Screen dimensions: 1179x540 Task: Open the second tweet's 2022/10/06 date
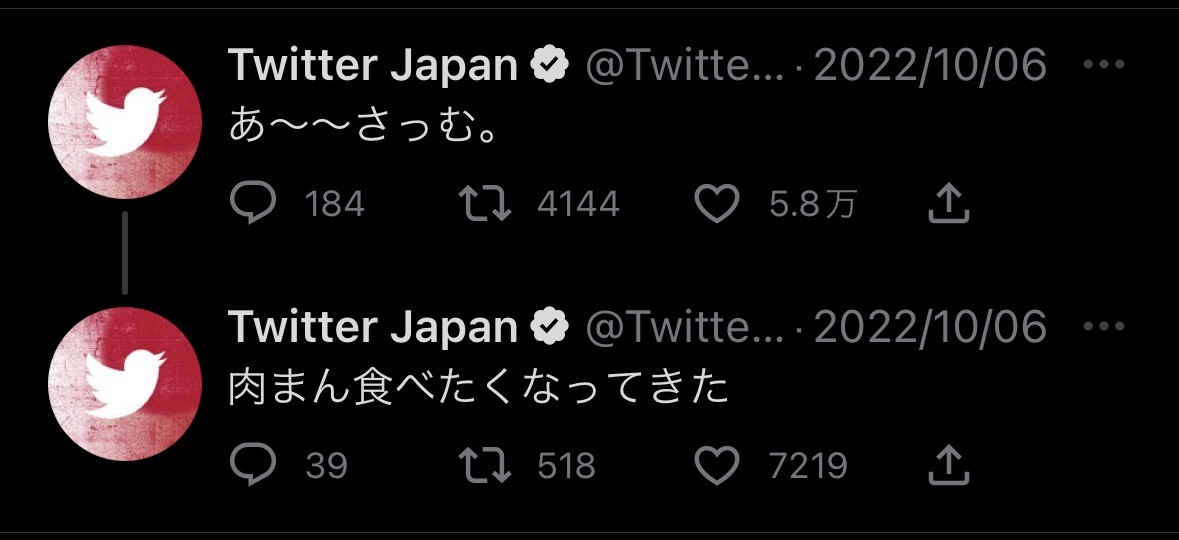click(x=930, y=327)
